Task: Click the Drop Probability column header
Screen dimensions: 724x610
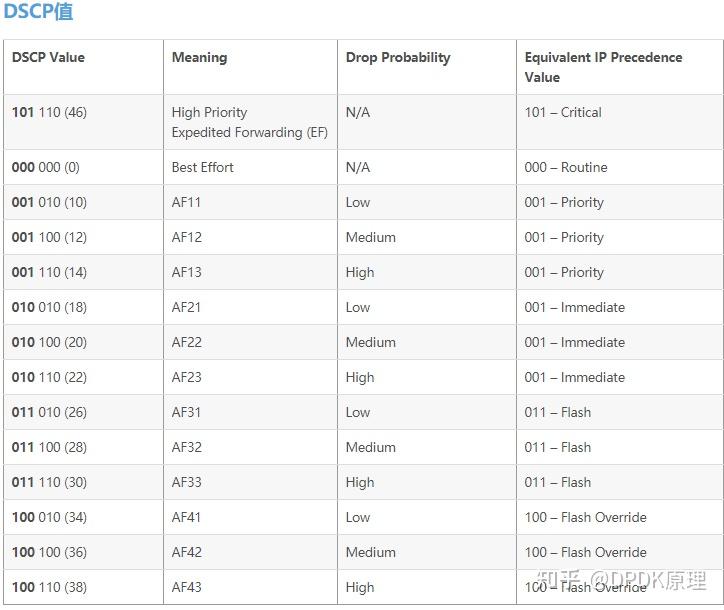Action: point(398,58)
